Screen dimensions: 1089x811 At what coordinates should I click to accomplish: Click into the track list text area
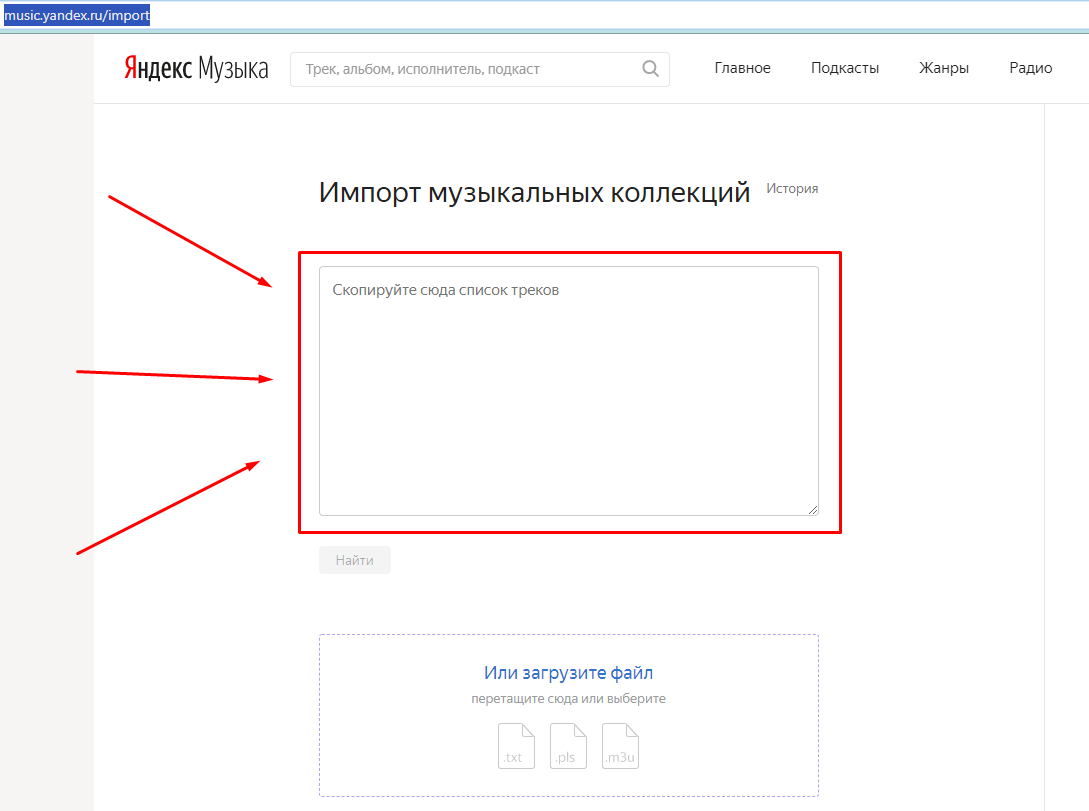(569, 391)
